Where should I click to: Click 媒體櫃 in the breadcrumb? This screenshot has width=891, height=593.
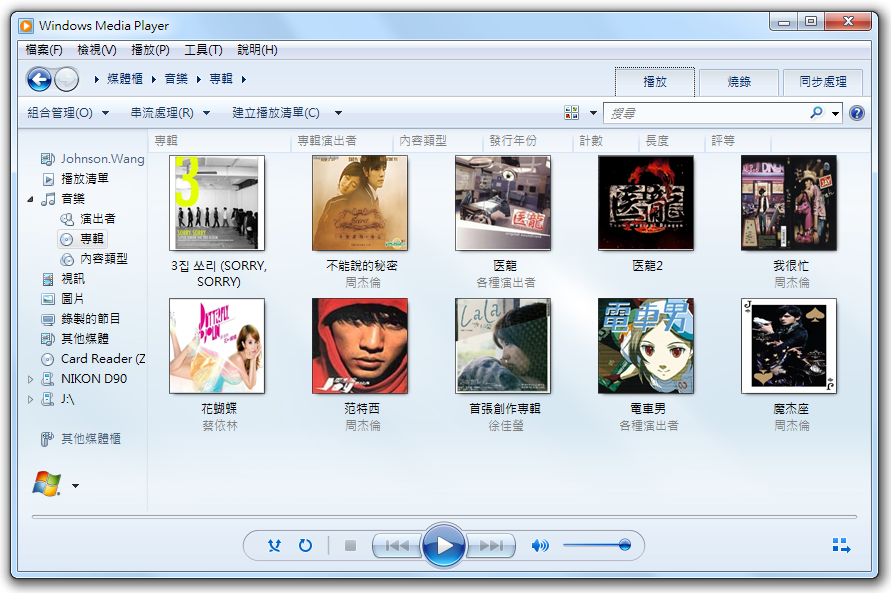point(125,79)
